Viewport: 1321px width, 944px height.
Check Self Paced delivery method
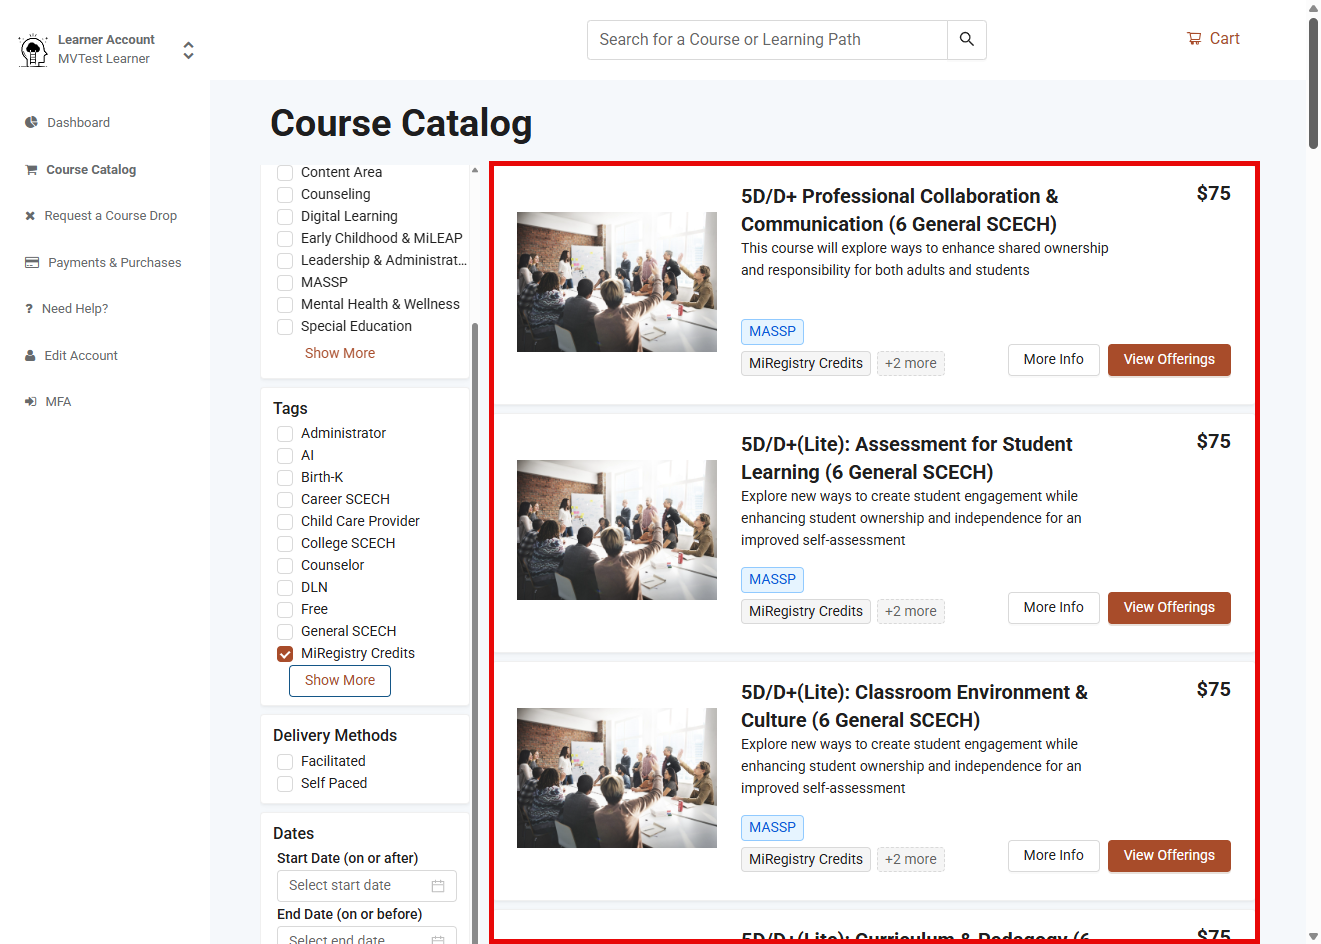click(x=285, y=784)
